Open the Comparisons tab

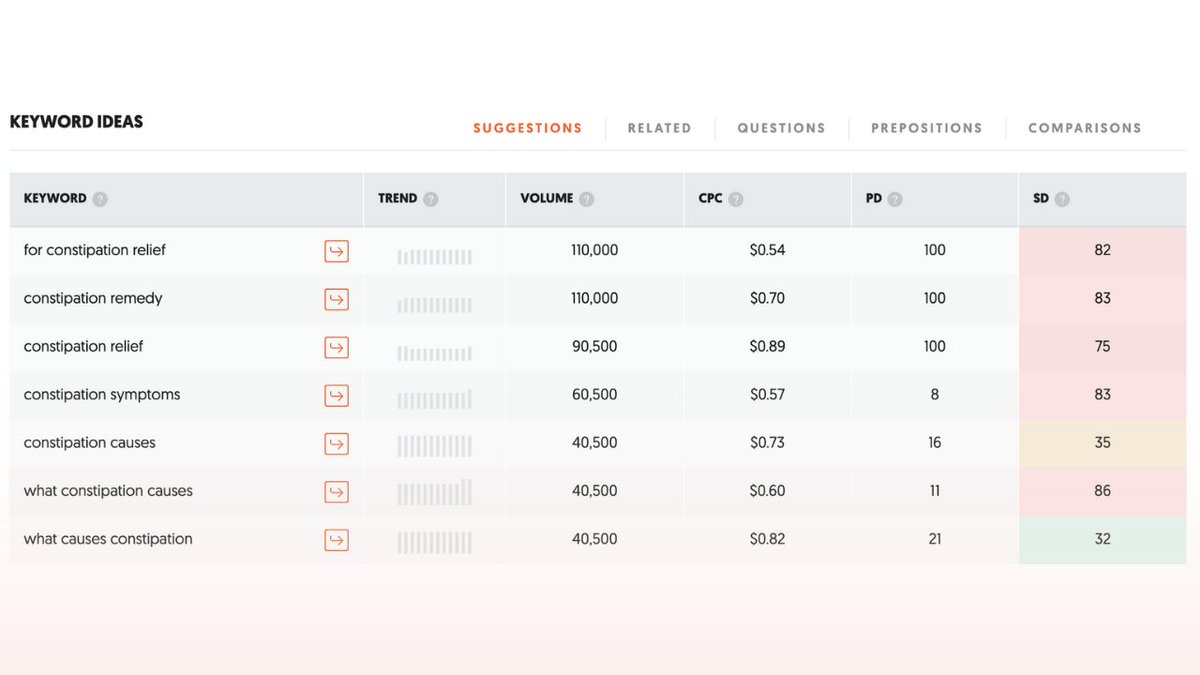point(1085,128)
